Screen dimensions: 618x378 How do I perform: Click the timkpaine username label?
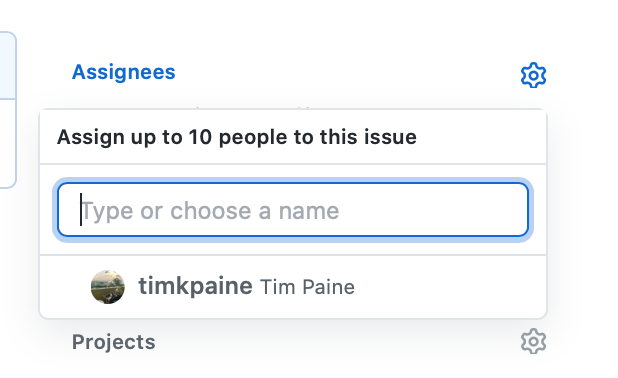(x=195, y=286)
